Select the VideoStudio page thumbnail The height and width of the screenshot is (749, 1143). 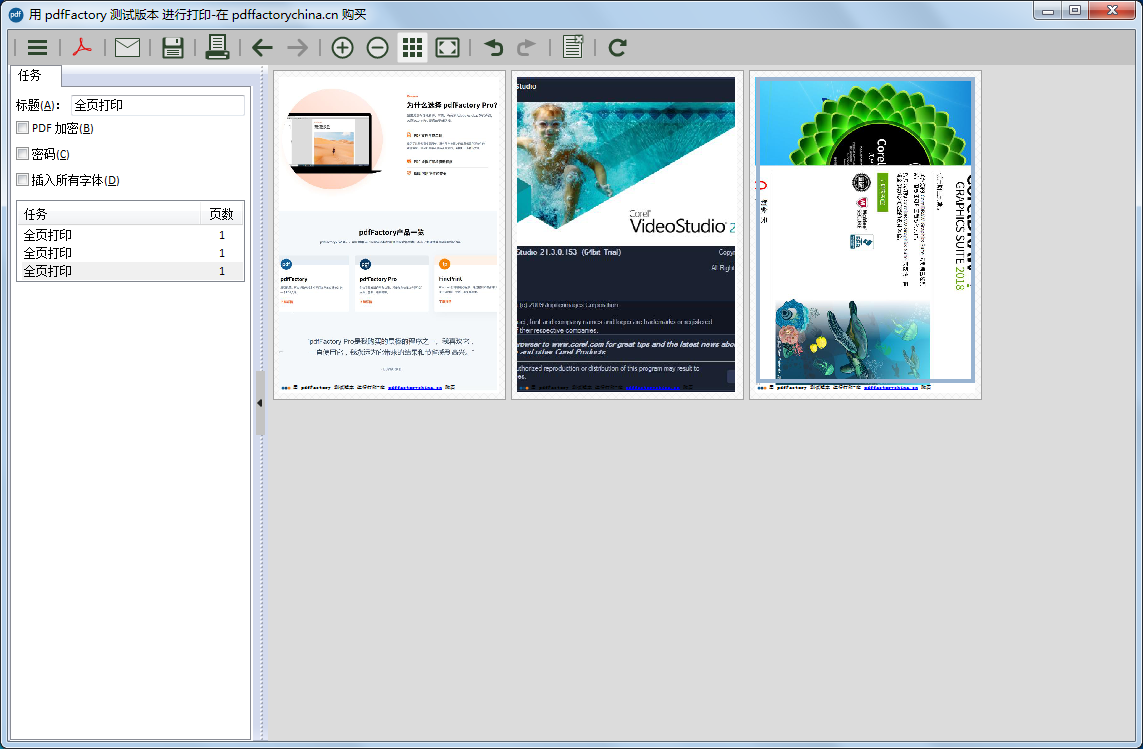click(x=627, y=235)
